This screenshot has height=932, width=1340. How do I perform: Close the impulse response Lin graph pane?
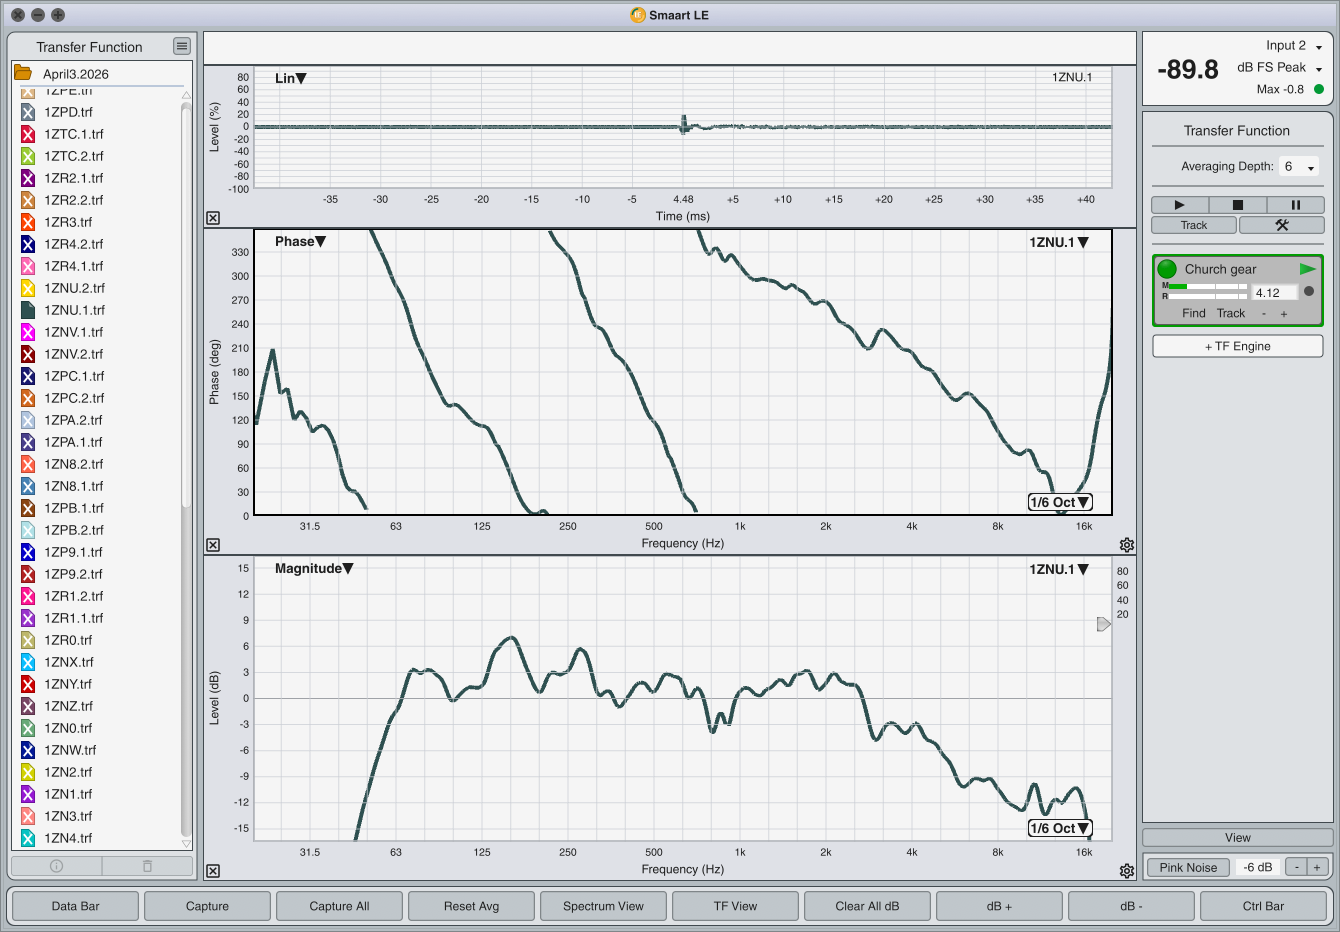213,218
